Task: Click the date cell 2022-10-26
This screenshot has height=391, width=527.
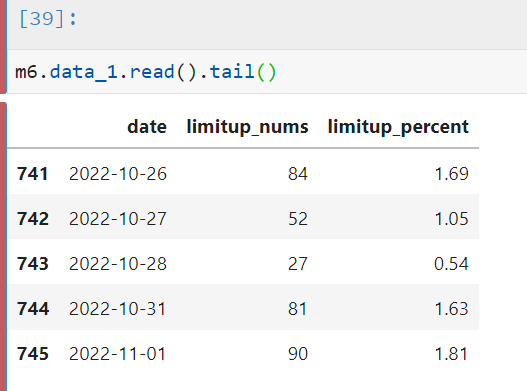Action: click(118, 174)
